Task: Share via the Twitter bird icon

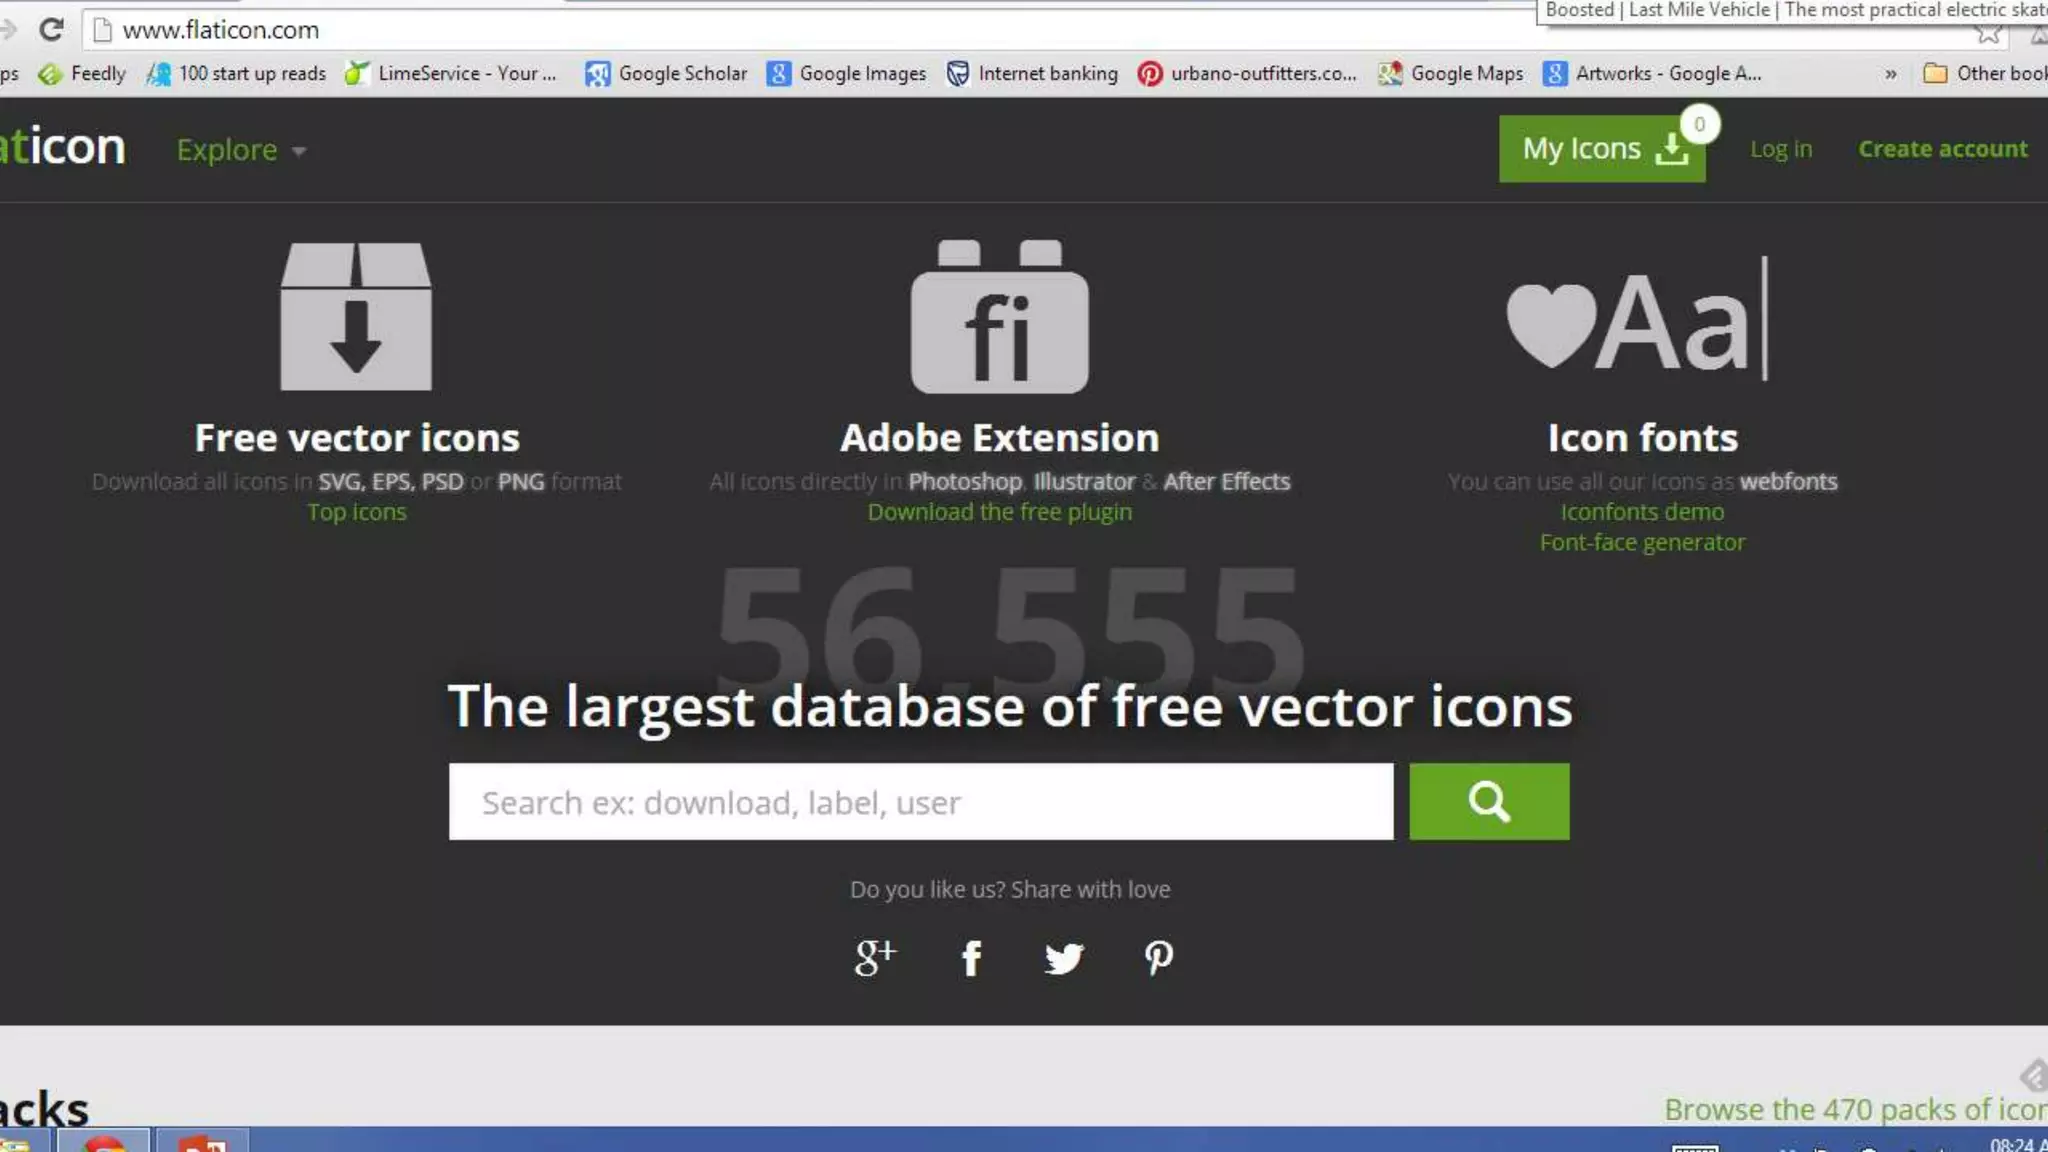Action: tap(1063, 958)
